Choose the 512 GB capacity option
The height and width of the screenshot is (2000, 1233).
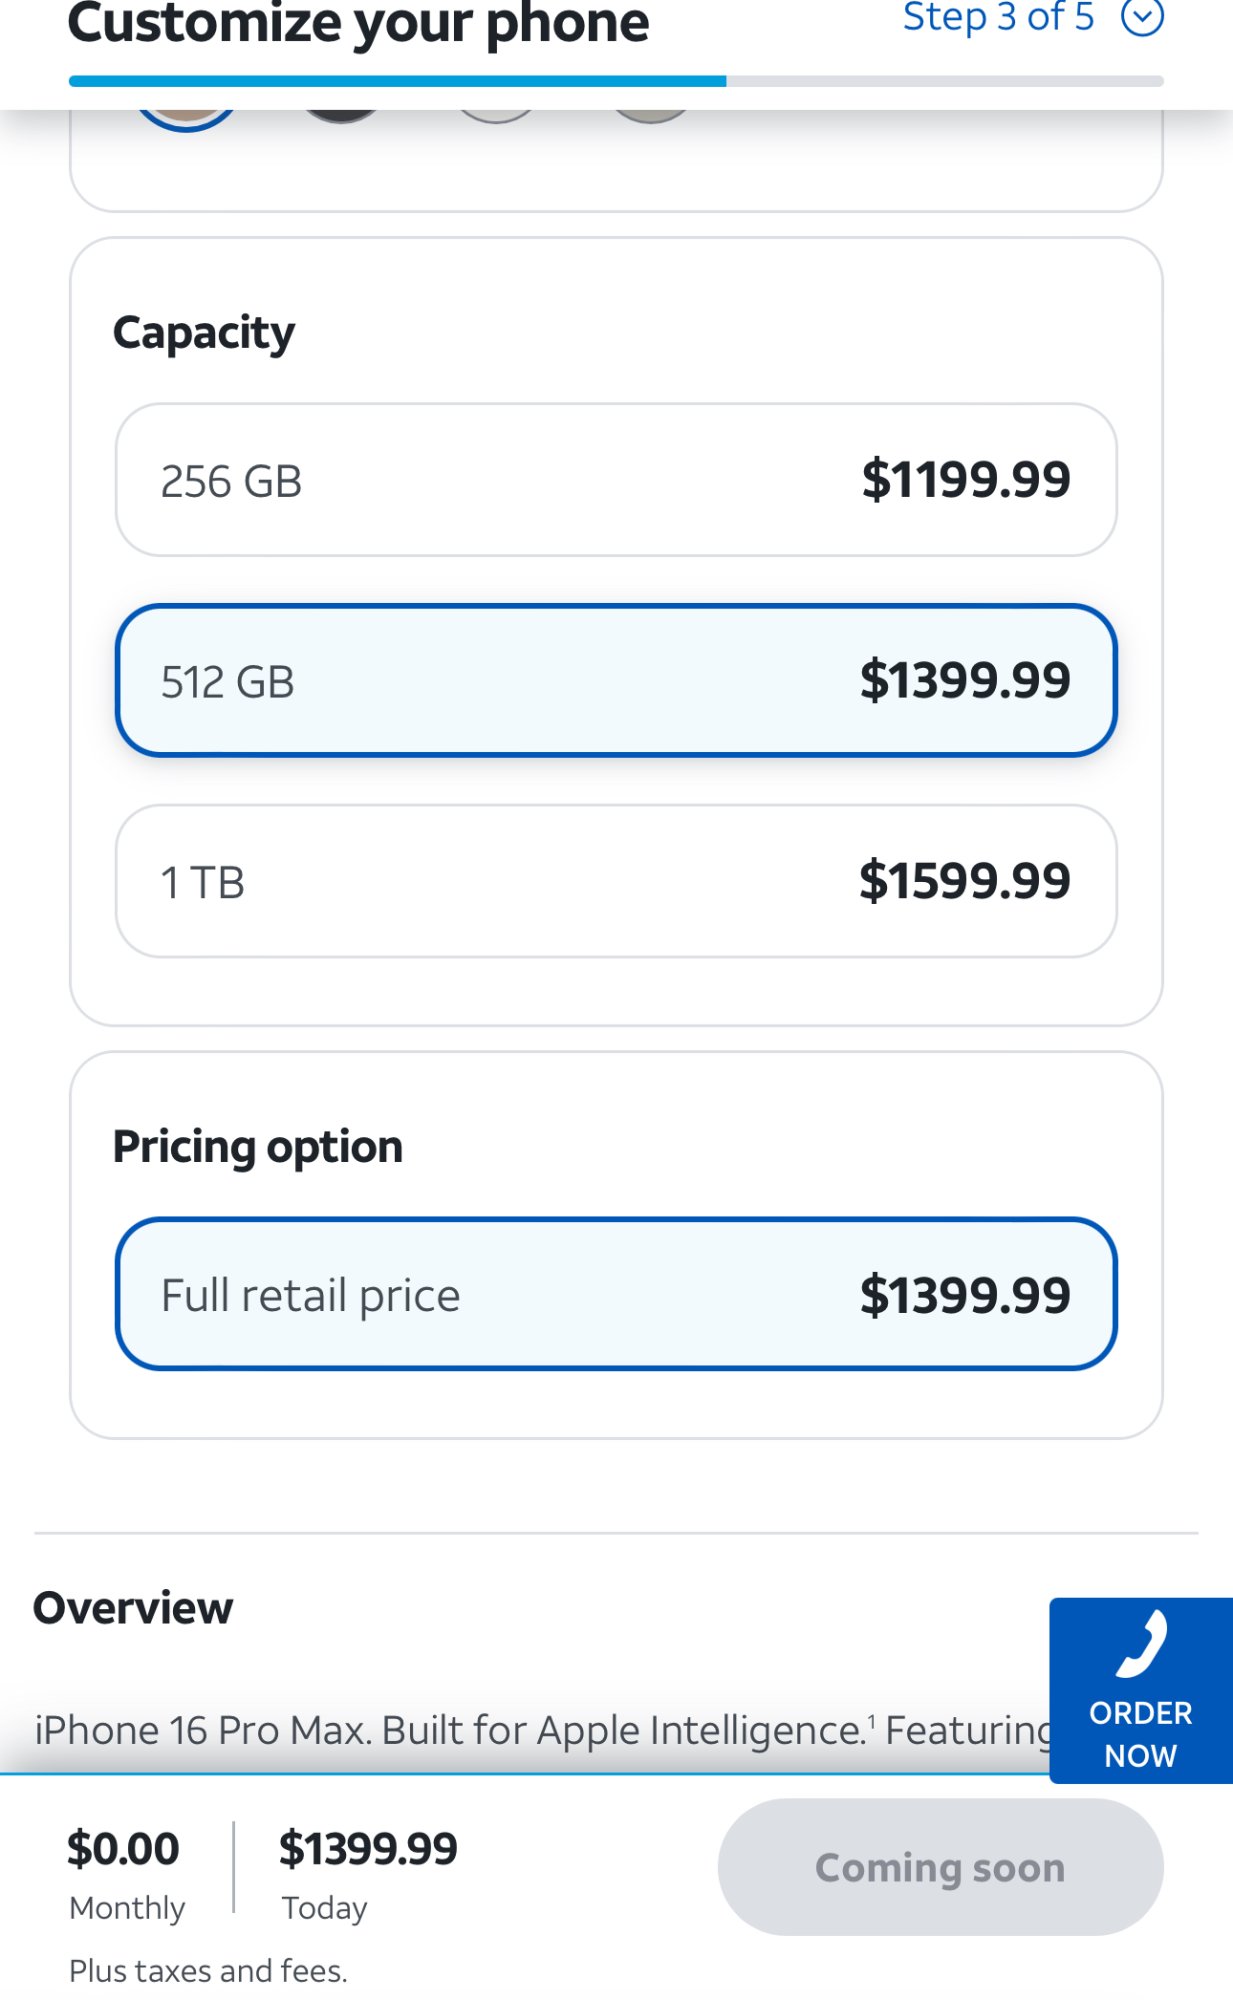[616, 681]
